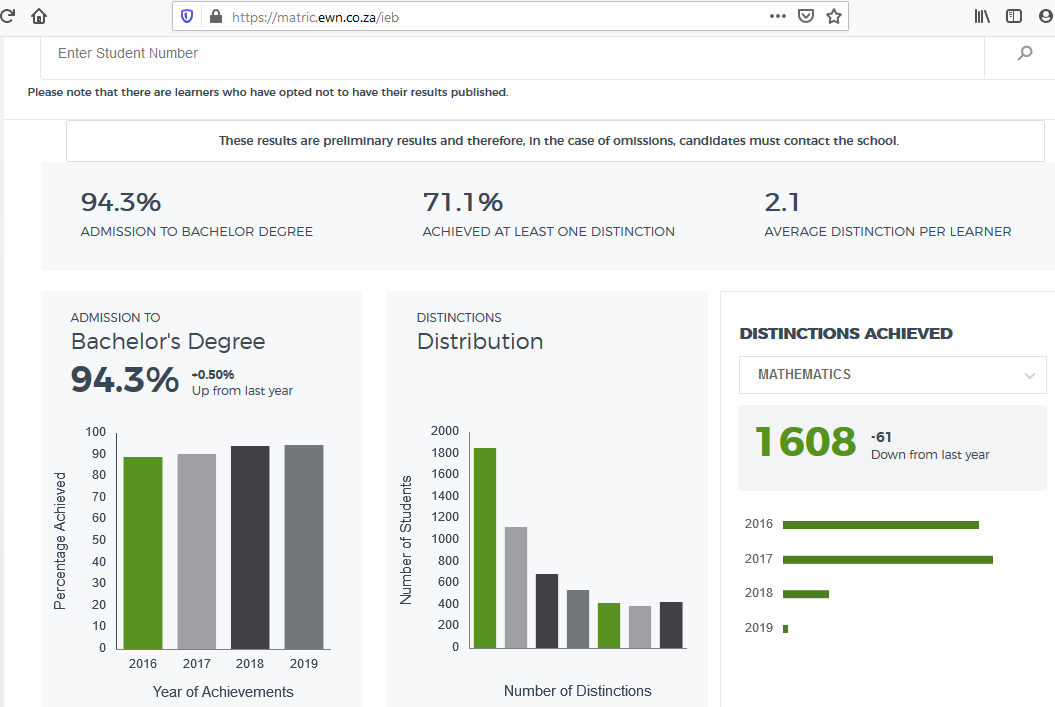This screenshot has height=707, width=1055.
Task: Bookmark this page with the star icon
Action: (834, 16)
